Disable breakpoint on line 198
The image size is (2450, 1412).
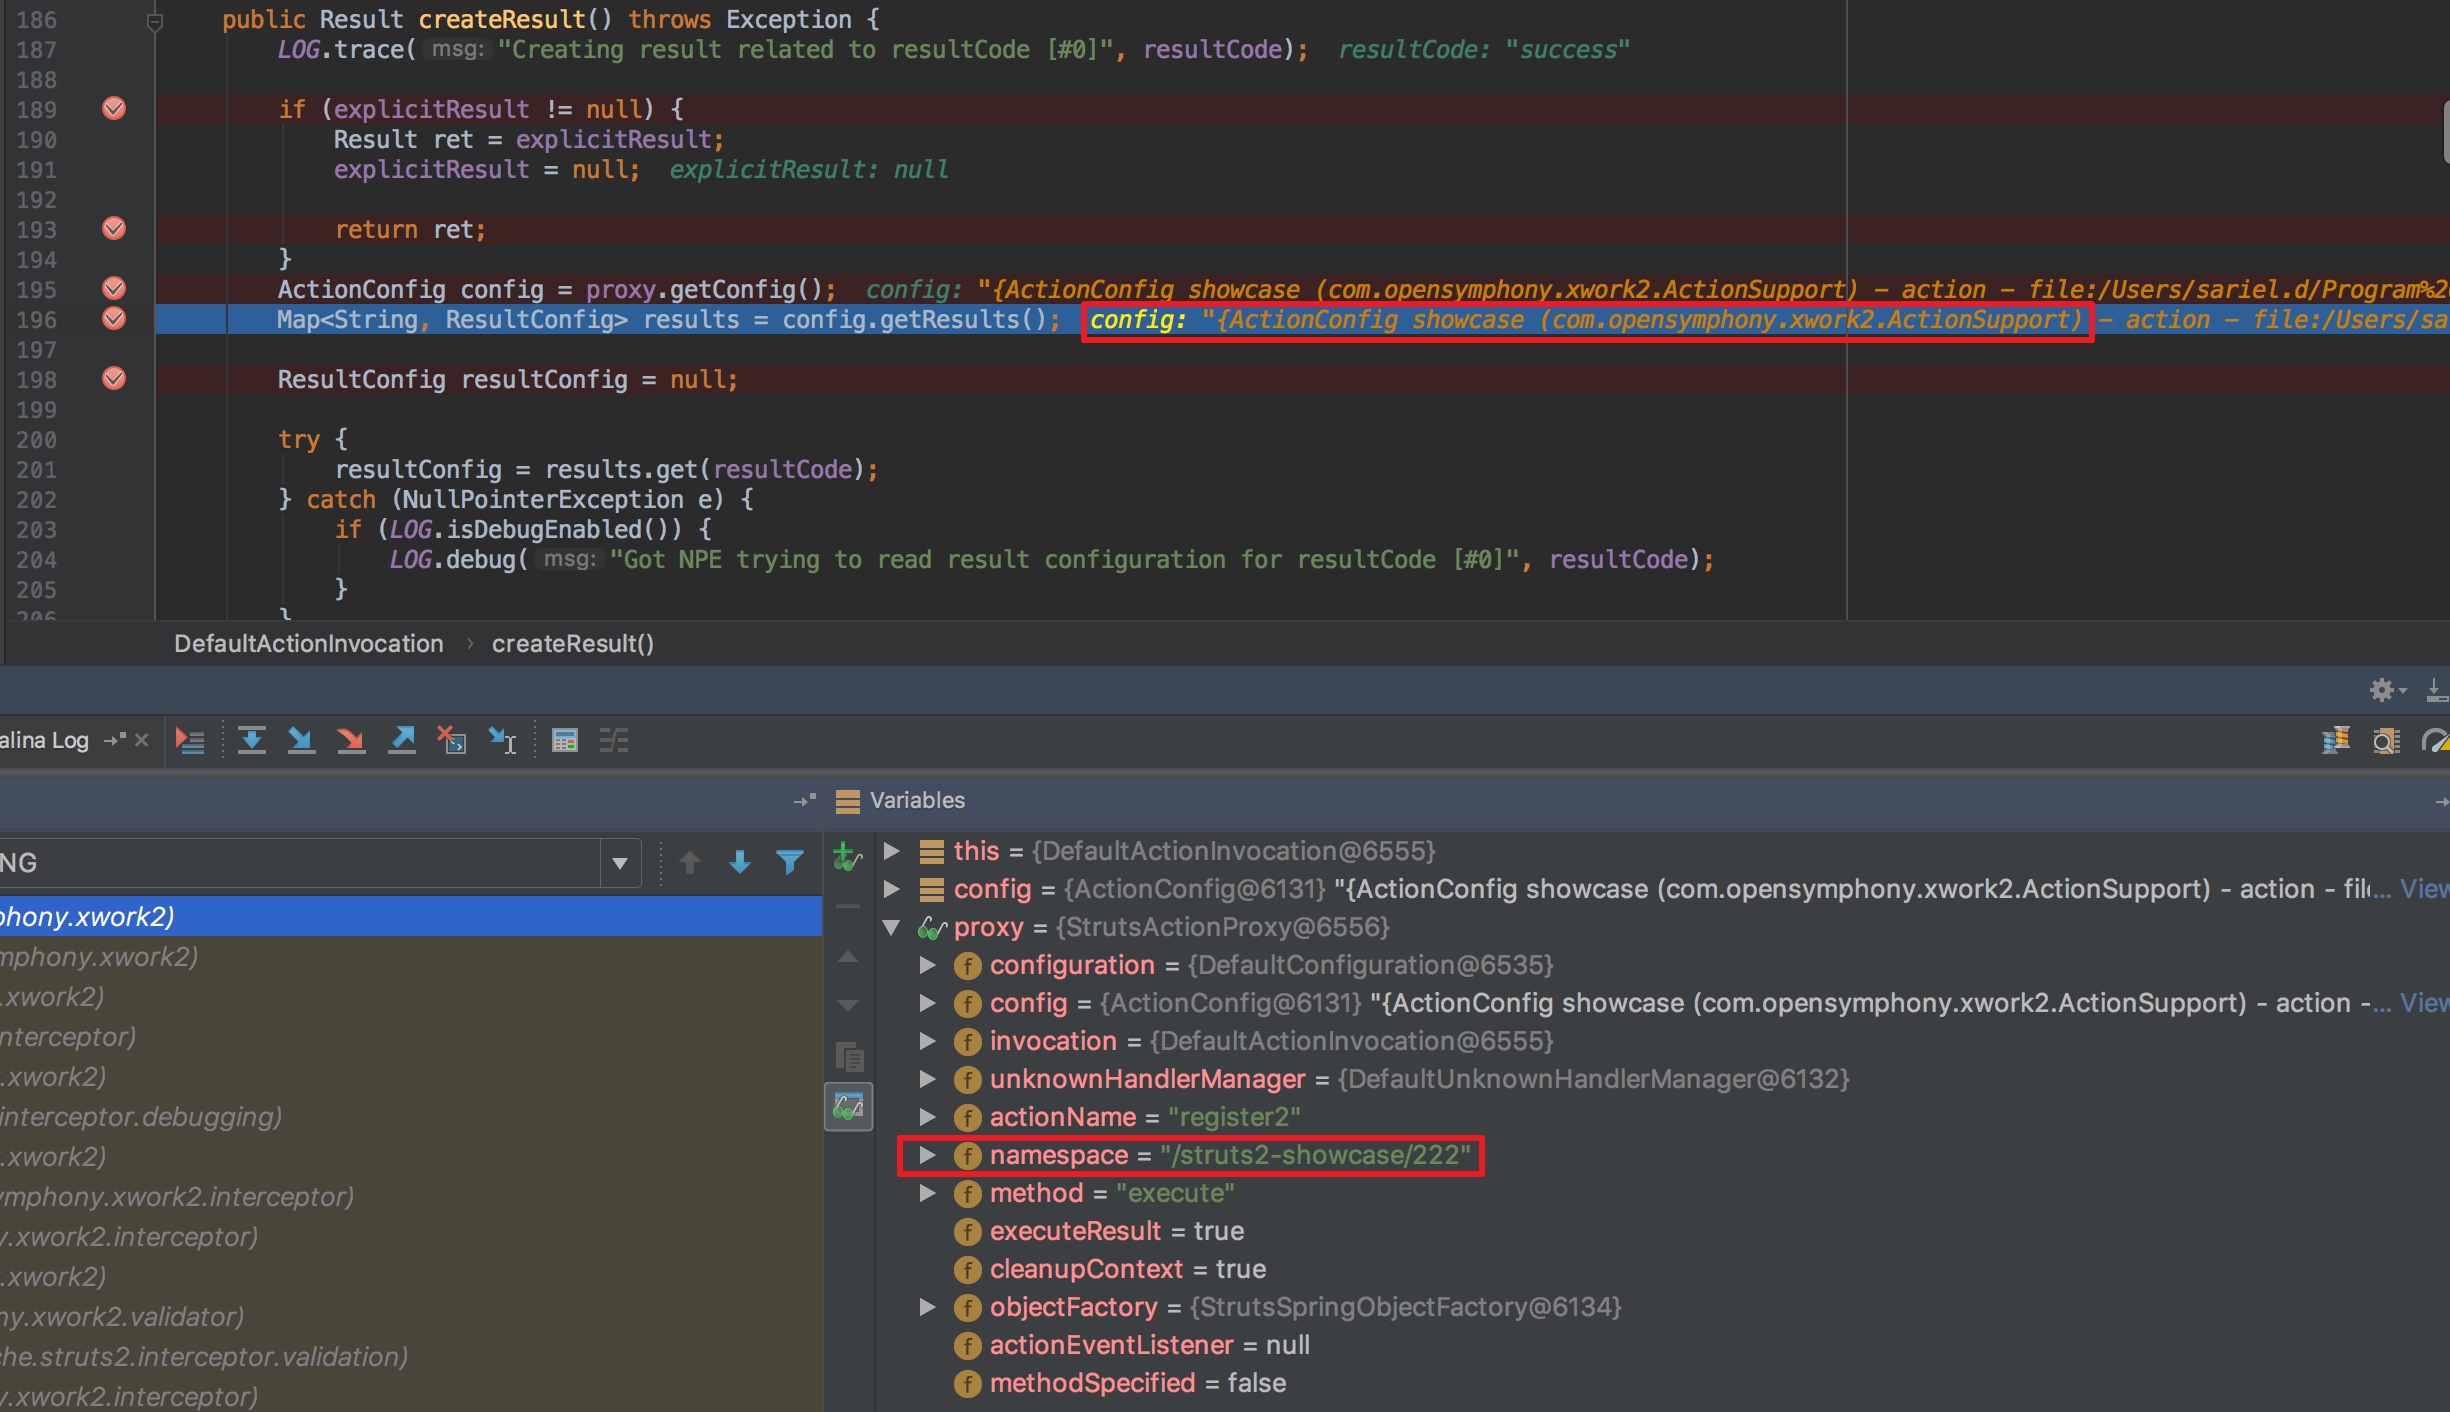[114, 378]
